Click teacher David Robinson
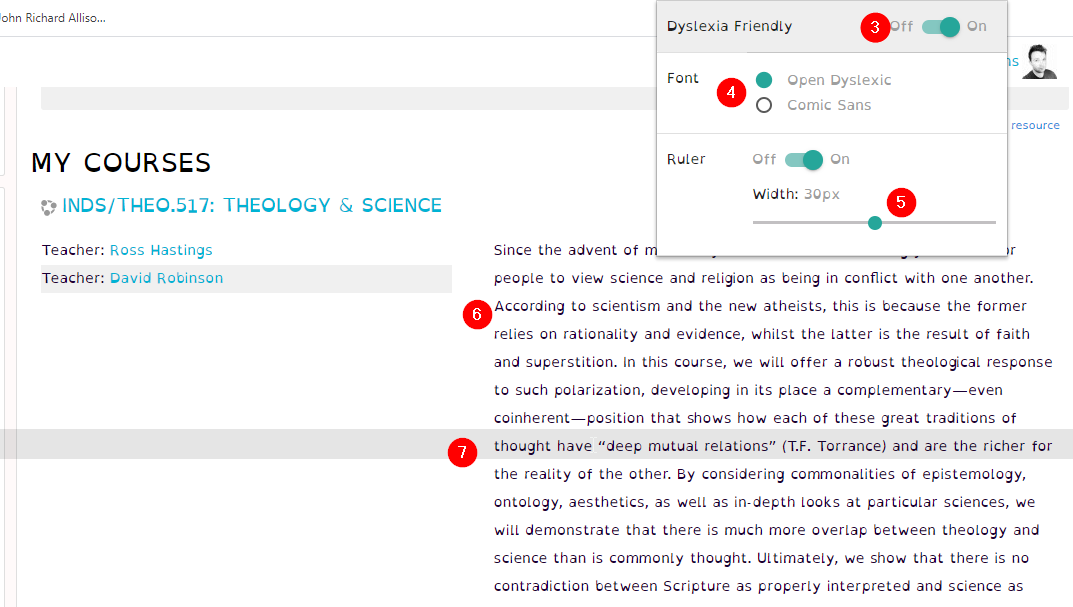1073x607 pixels. tap(168, 278)
